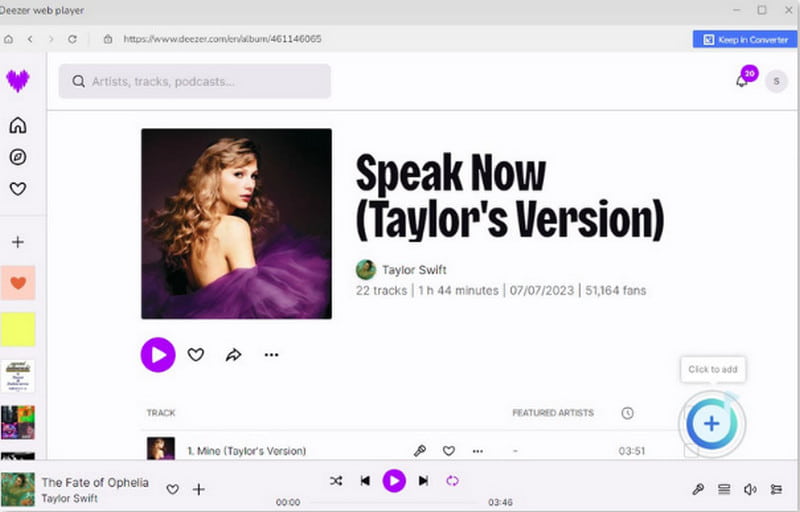Reload the page with refresh icon
Image resolution: width=800 pixels, height=512 pixels.
72,39
